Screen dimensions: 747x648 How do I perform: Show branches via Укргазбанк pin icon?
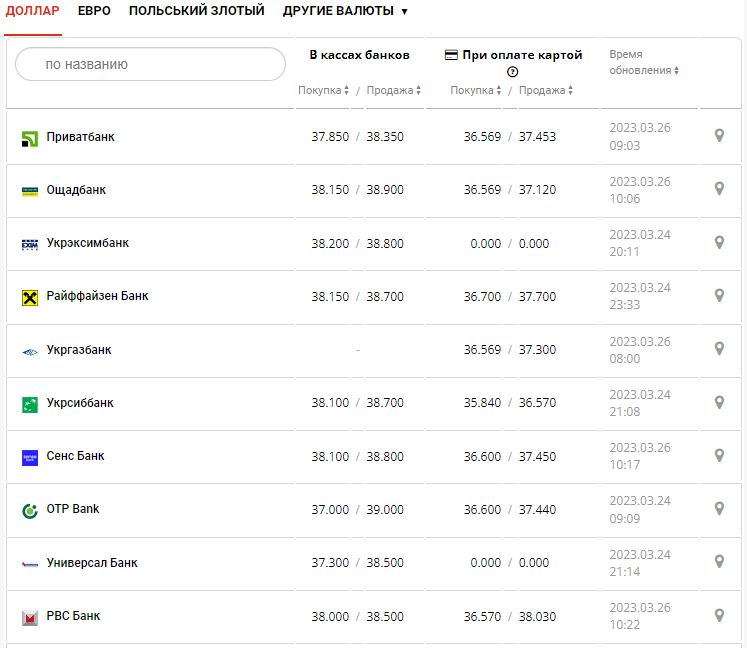click(x=718, y=349)
